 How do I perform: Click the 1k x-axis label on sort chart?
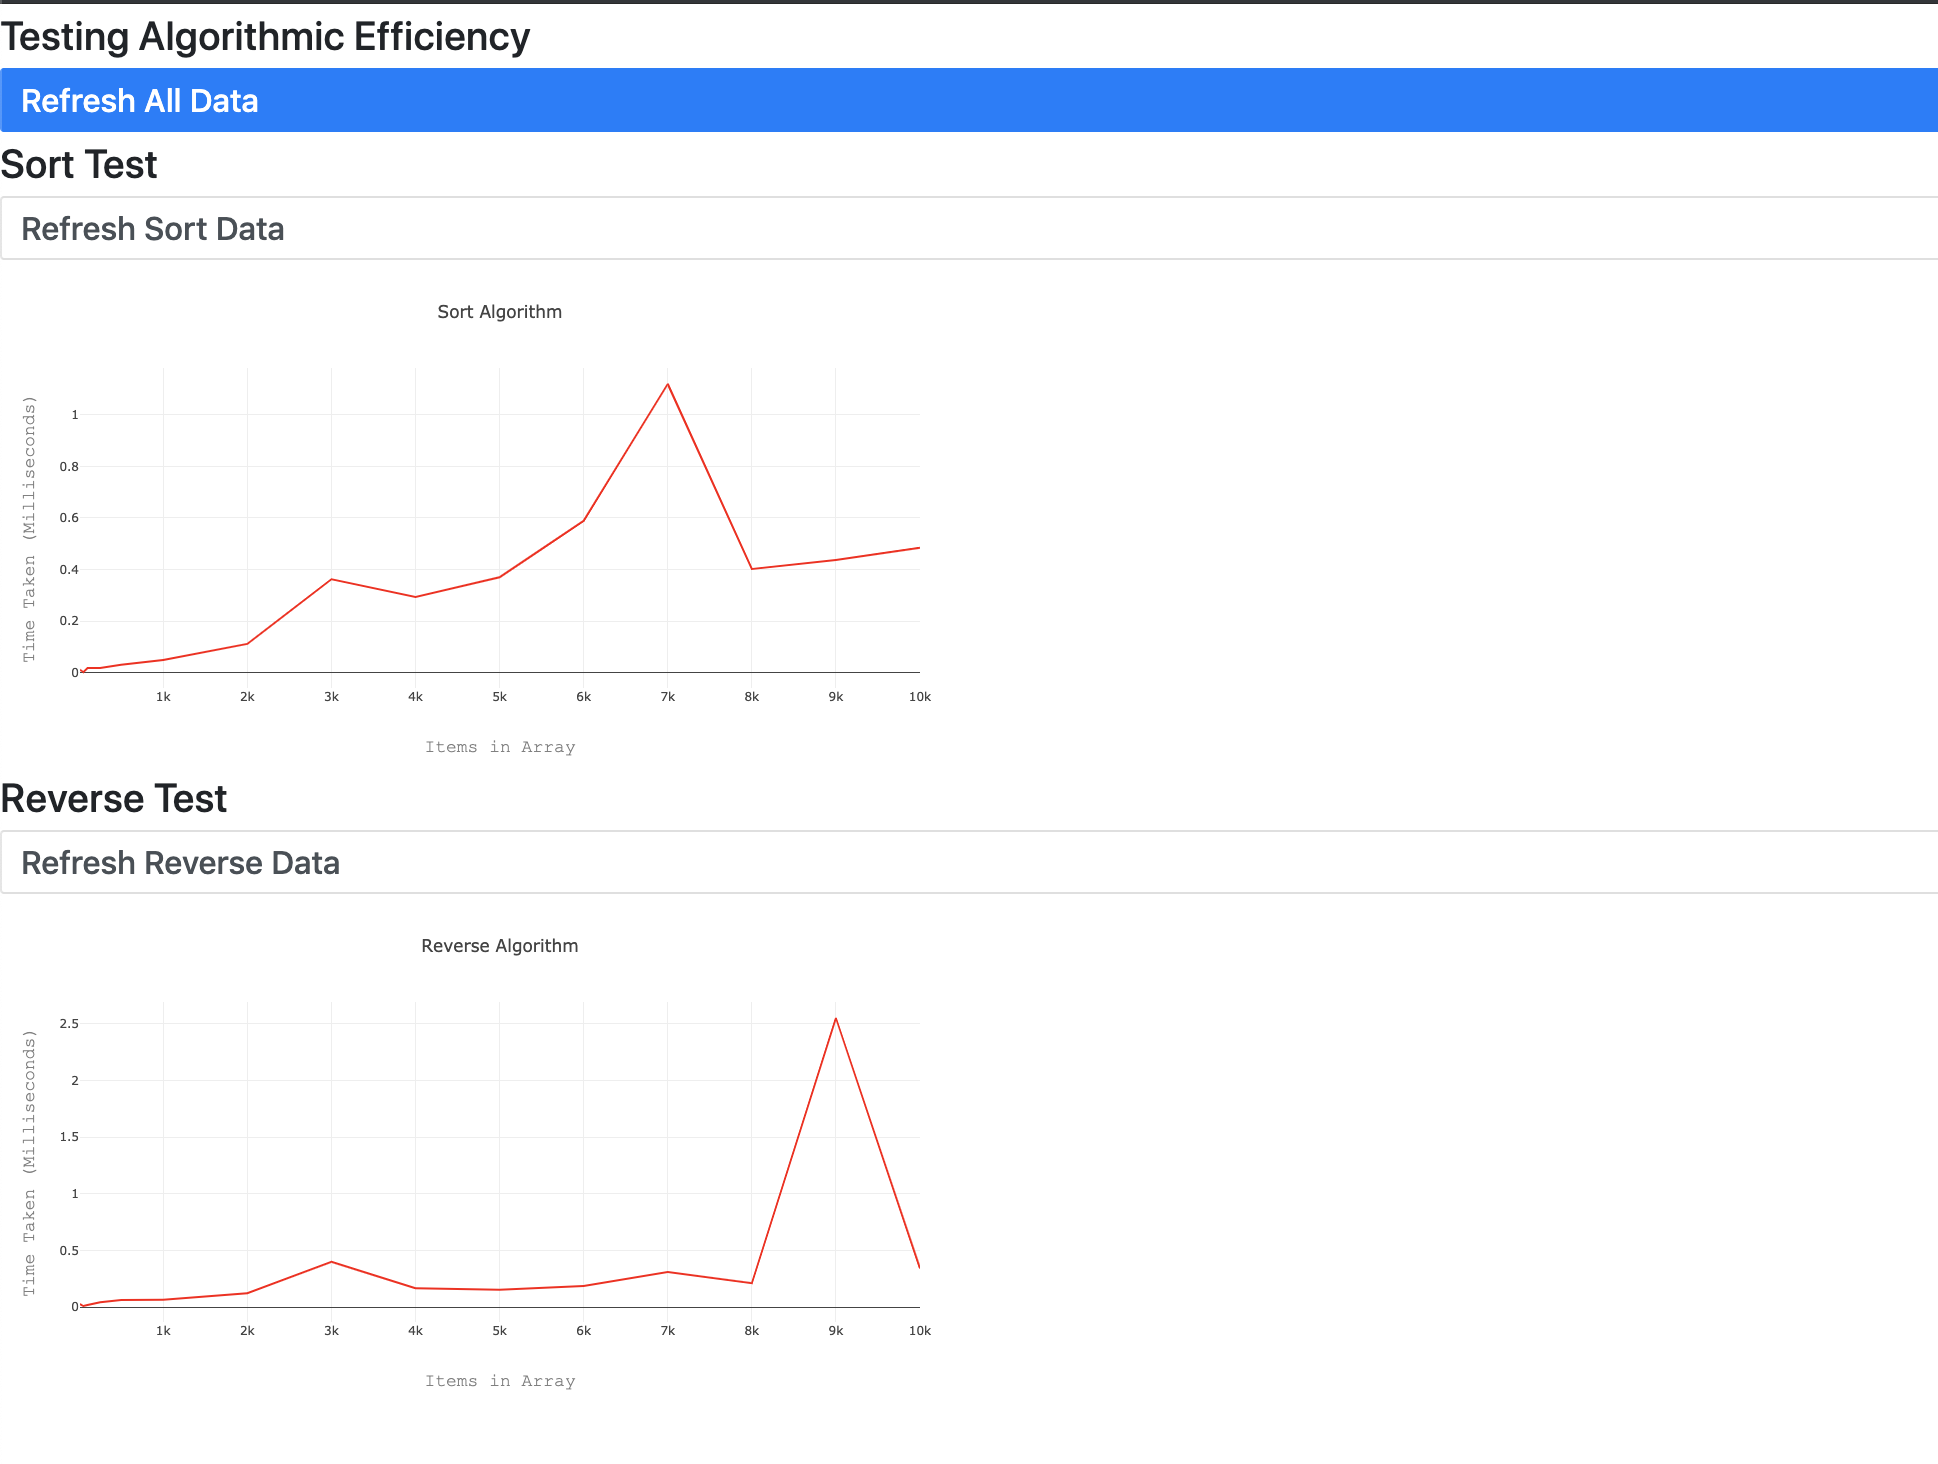click(x=163, y=697)
